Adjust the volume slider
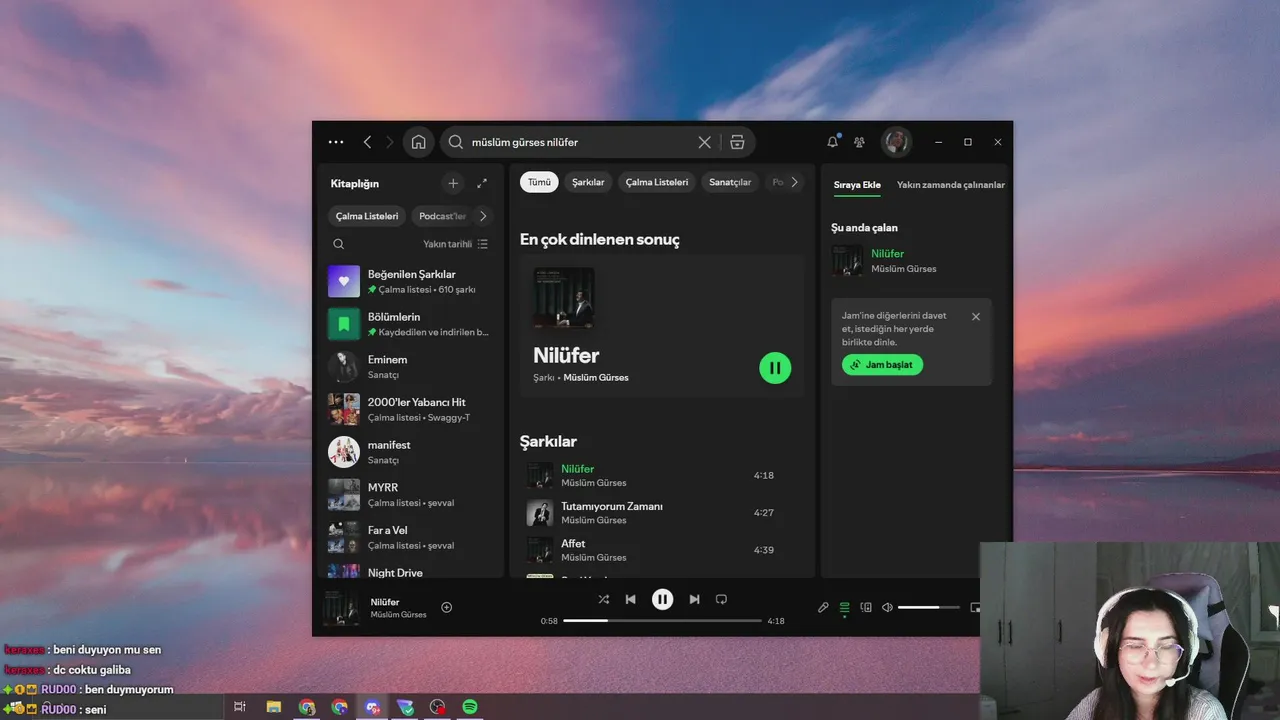This screenshot has height=720, width=1280. pyautogui.click(x=927, y=607)
